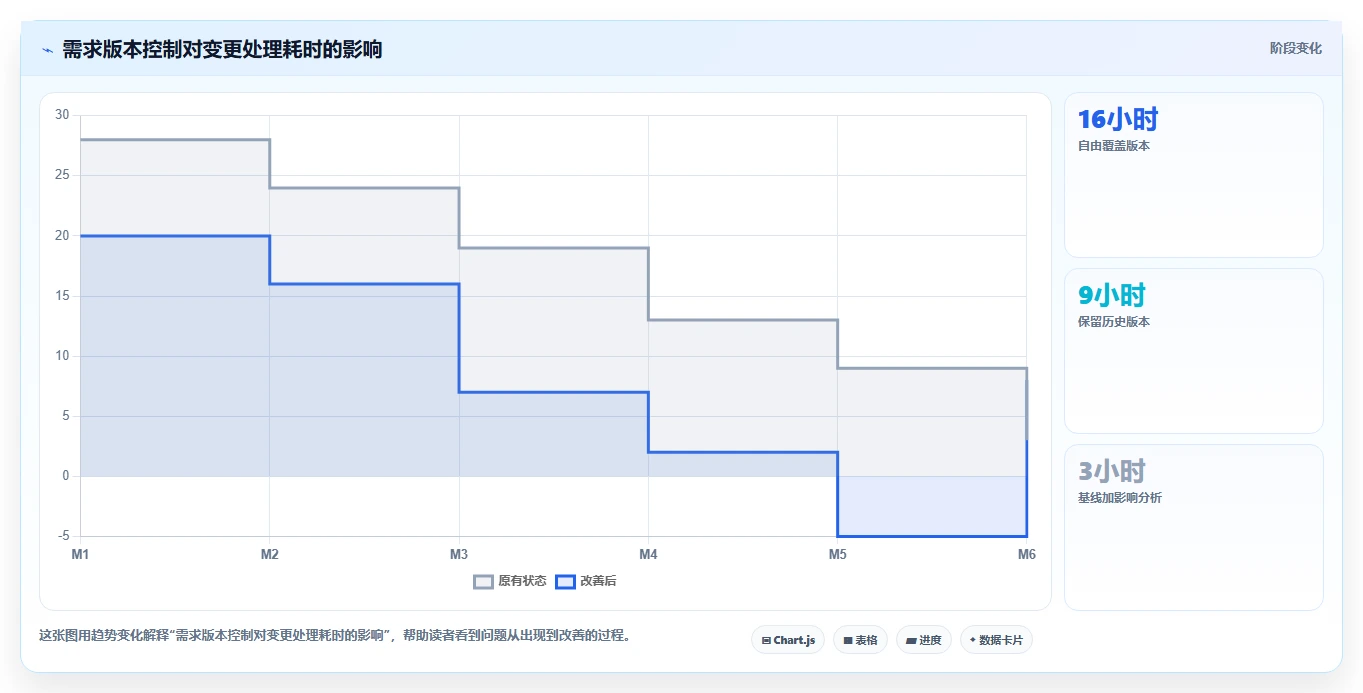This screenshot has height=693, width=1363.
Task: Toggle the 改善后 legend series
Action: coord(586,581)
